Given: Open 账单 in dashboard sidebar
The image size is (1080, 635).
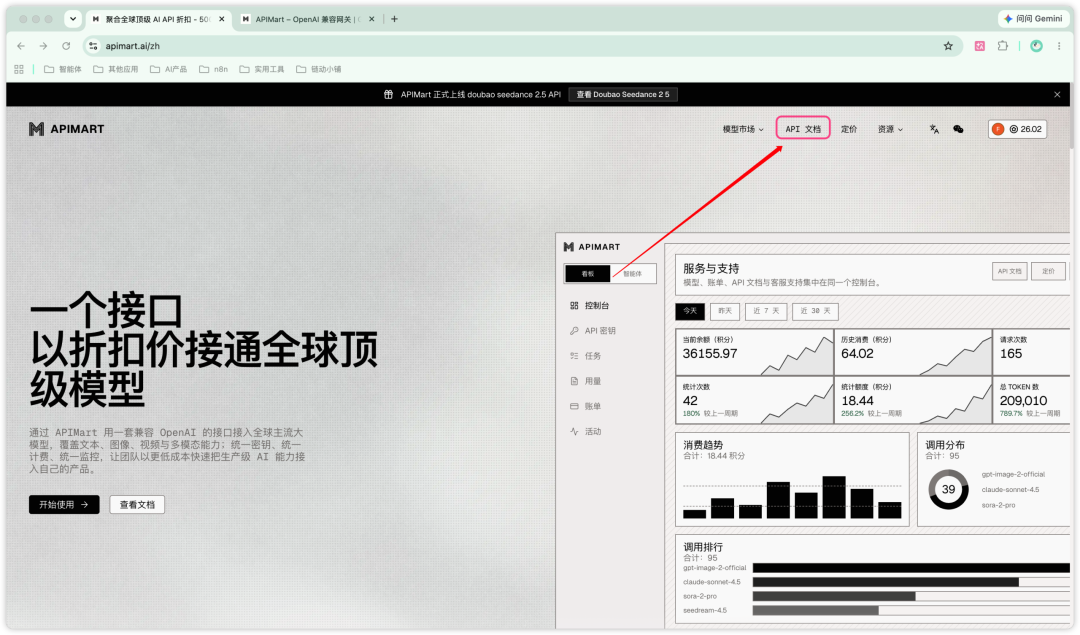Looking at the screenshot, I should 585,406.
